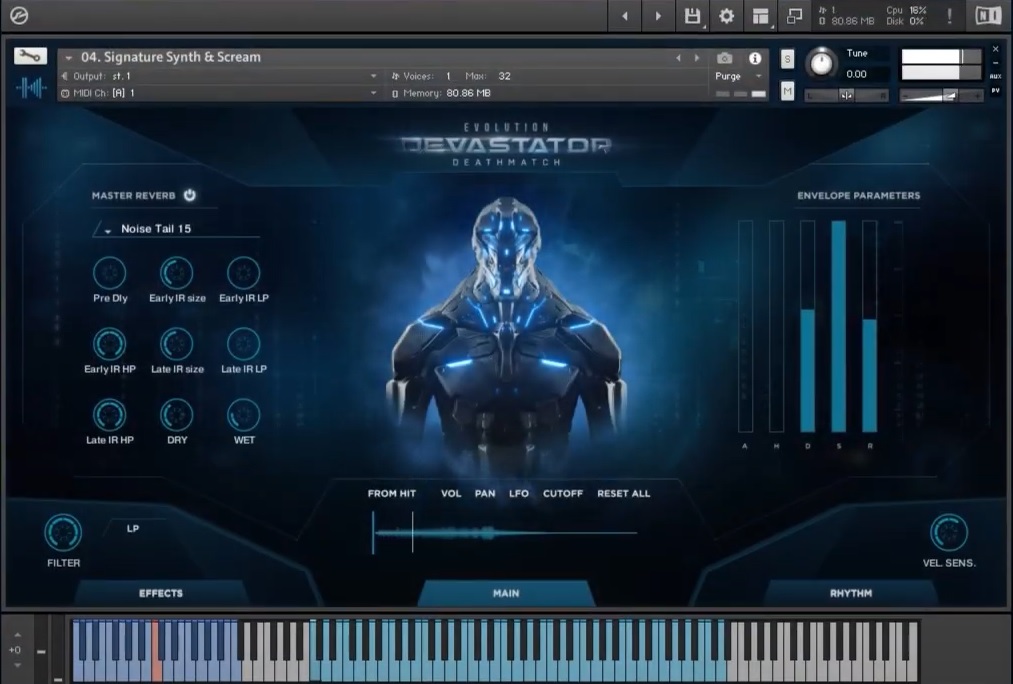
Task: Click the Early IR HP knob
Action: (x=110, y=344)
